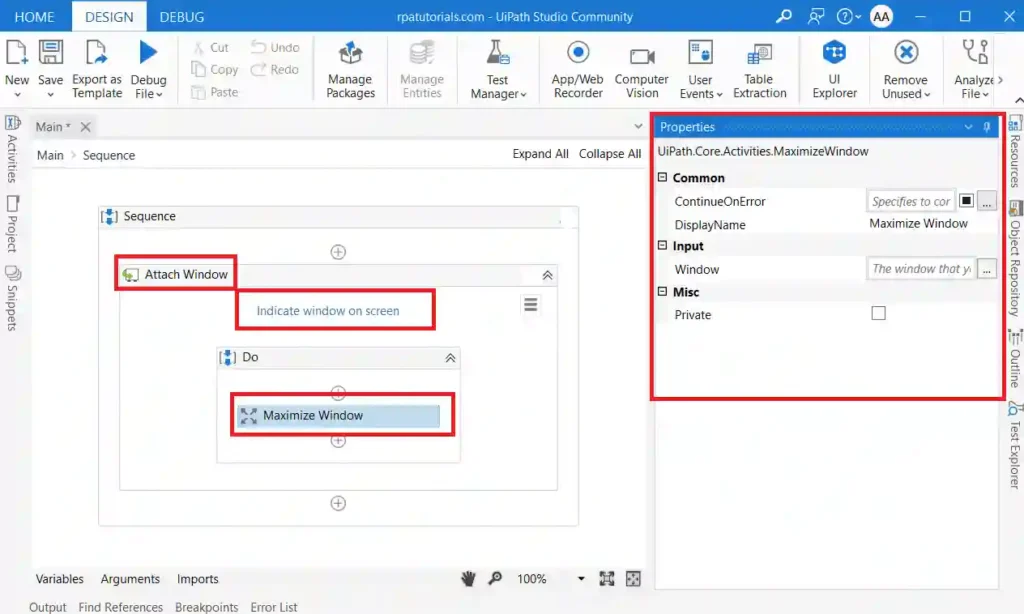
Task: Click Export as Template icon
Action: tap(97, 53)
